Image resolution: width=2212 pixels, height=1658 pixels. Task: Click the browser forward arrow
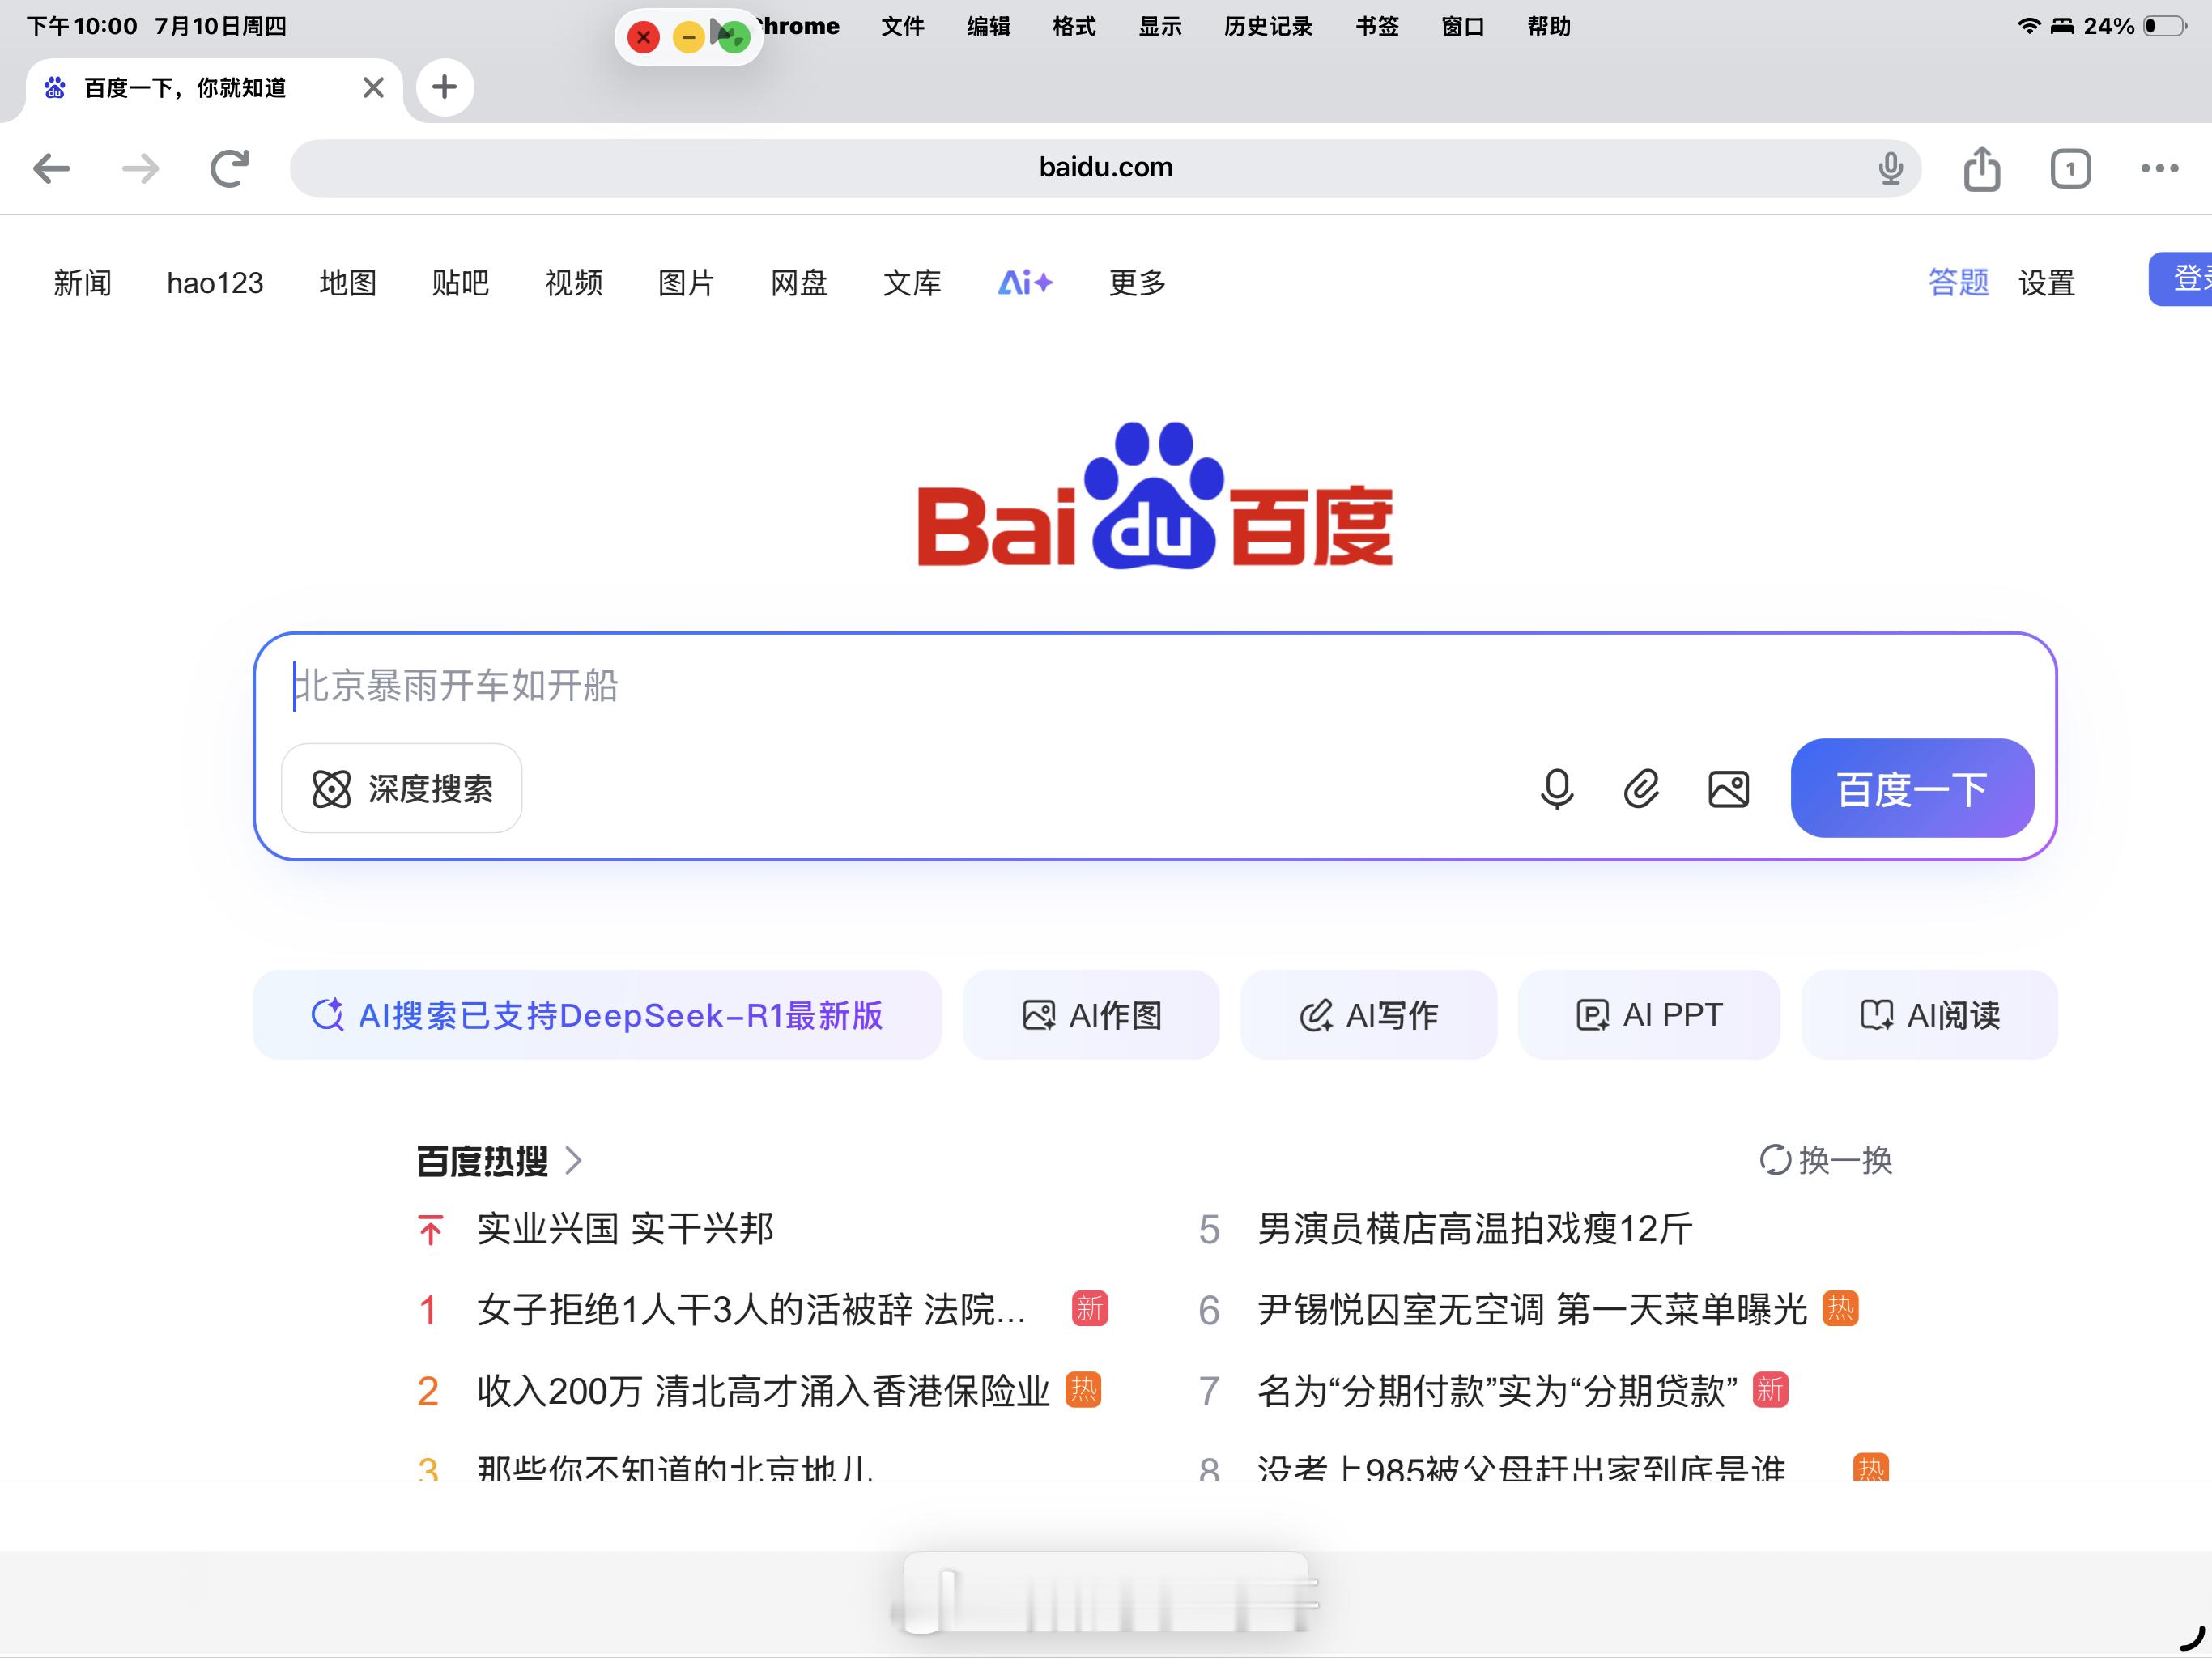[140, 168]
